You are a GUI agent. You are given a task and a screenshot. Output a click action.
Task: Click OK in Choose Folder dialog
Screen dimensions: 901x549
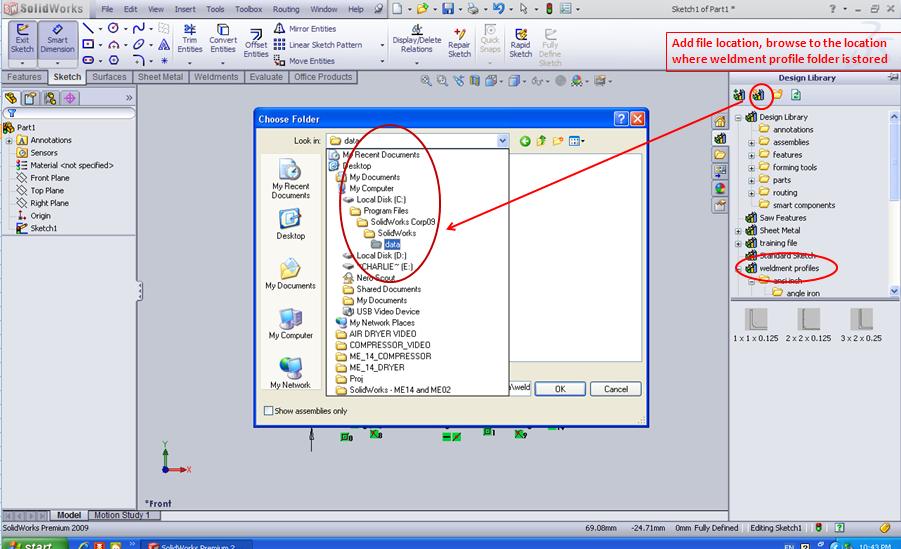[x=560, y=389]
